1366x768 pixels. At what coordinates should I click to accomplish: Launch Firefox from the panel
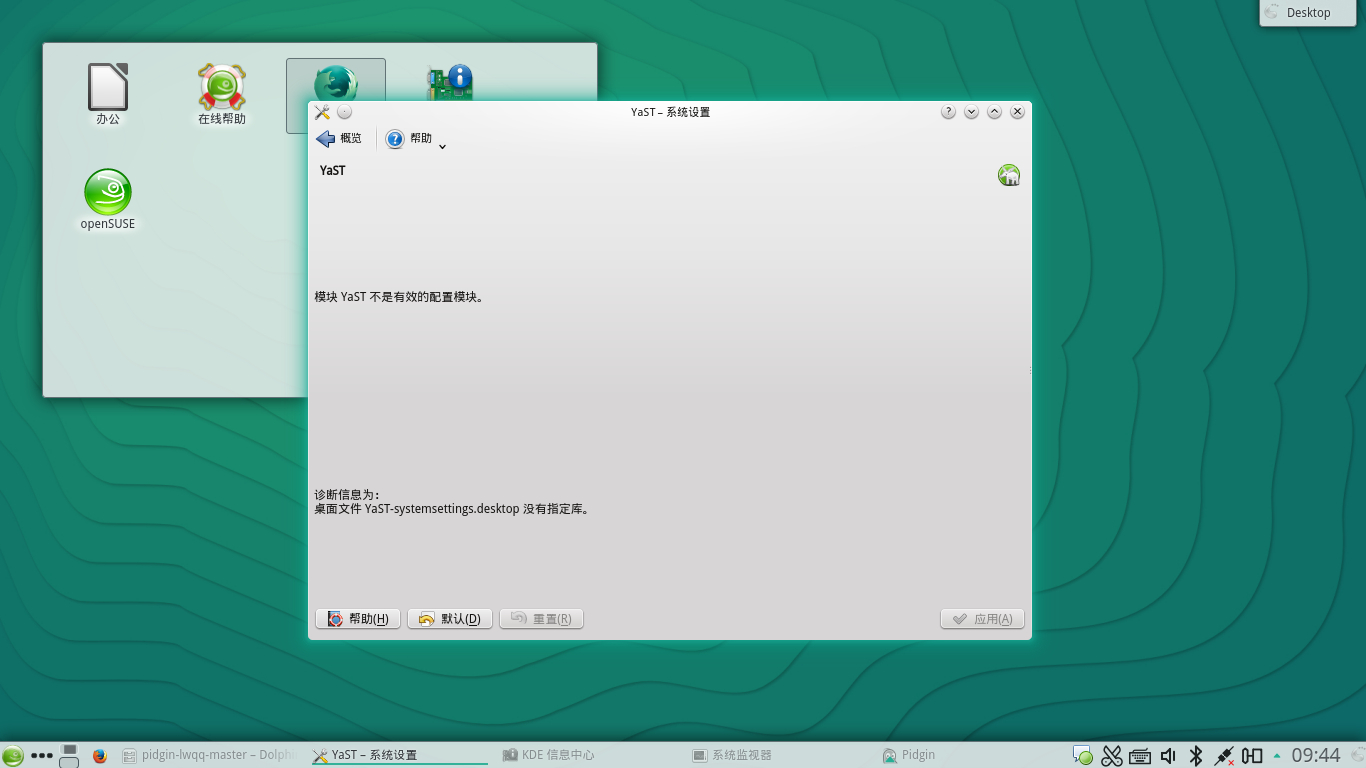pyautogui.click(x=99, y=756)
